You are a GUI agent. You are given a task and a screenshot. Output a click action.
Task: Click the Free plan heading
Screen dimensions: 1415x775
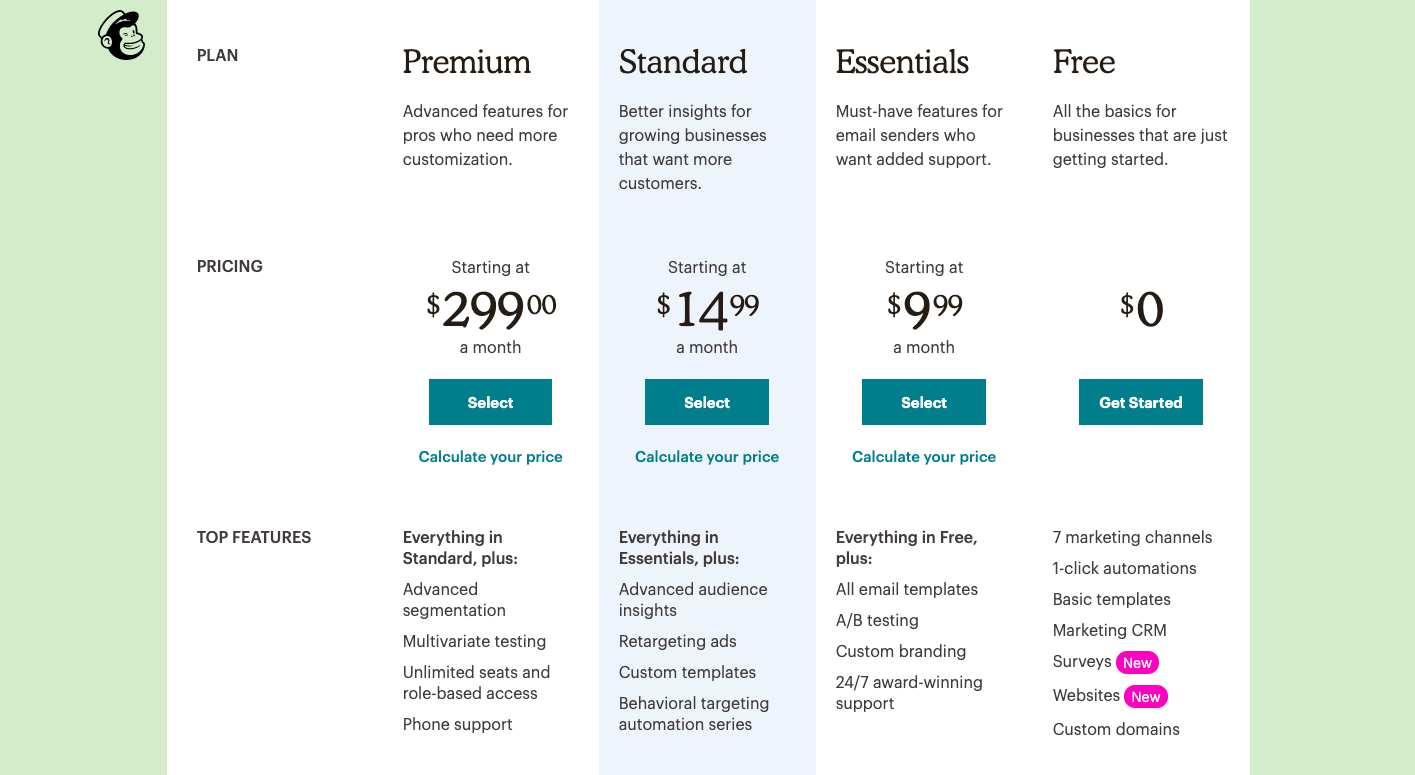coord(1083,62)
